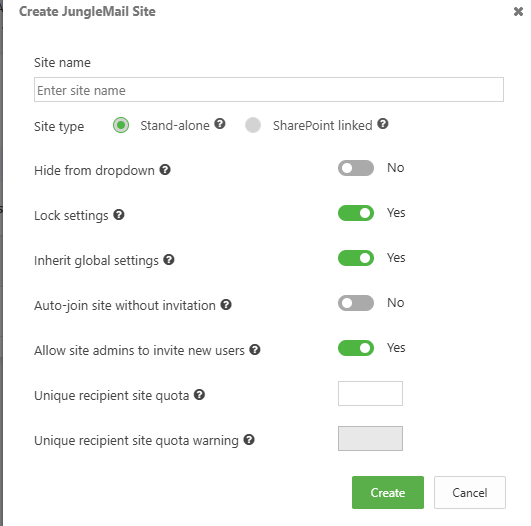Viewport: 531px width, 526px height.
Task: Click the Site name input field
Action: (269, 90)
